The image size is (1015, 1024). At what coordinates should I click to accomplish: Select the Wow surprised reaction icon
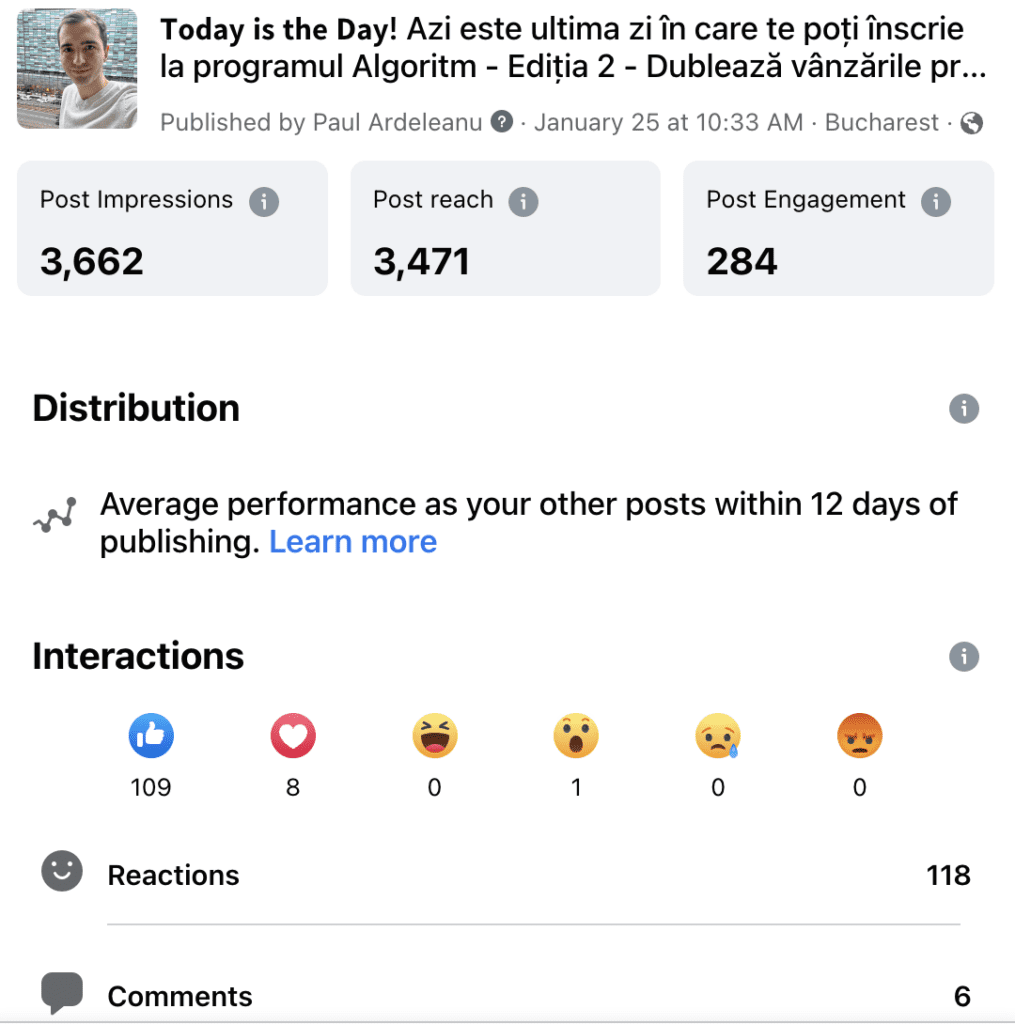[575, 735]
